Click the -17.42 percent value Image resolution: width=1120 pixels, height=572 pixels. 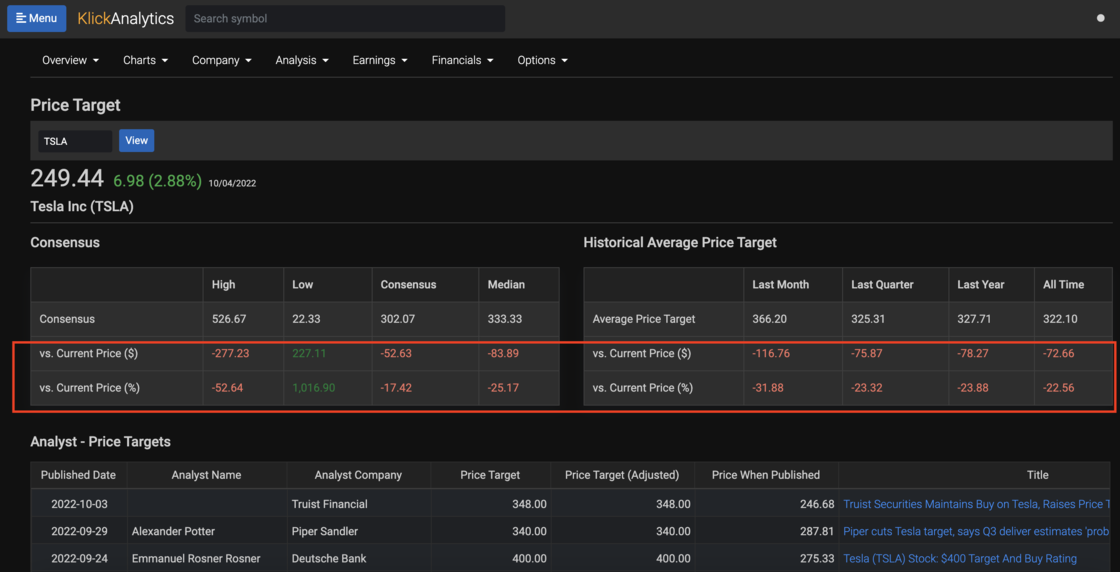(396, 388)
